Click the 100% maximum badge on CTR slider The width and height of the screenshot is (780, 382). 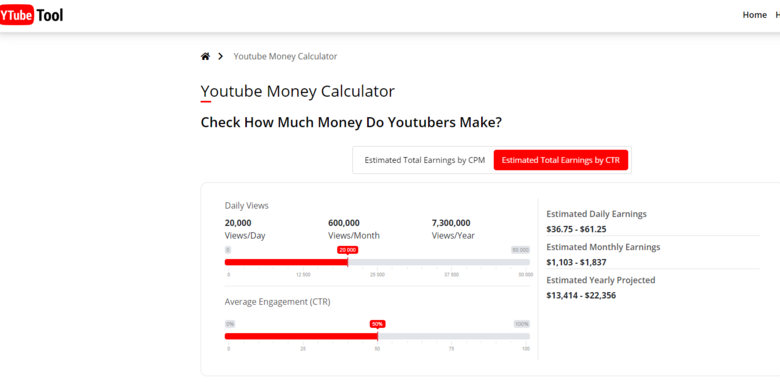pyautogui.click(x=522, y=324)
